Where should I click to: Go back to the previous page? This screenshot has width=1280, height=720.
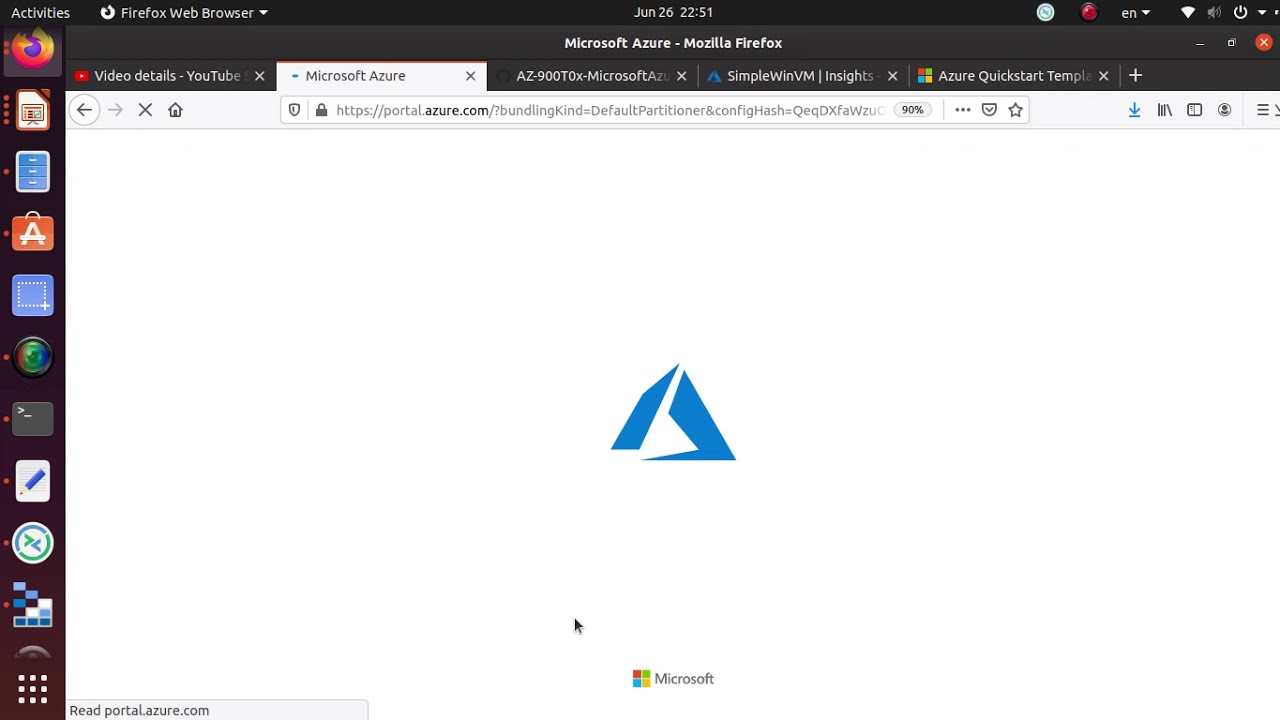(x=84, y=110)
